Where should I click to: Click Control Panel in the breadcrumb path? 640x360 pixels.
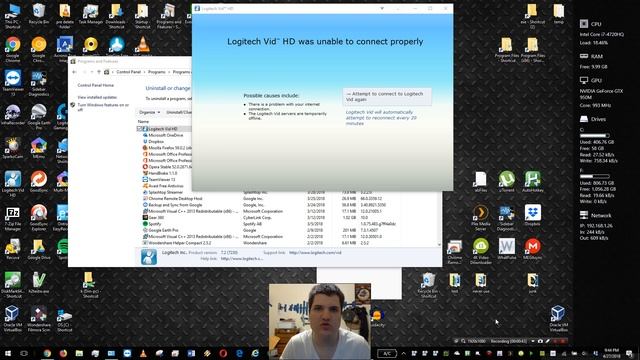[x=128, y=72]
